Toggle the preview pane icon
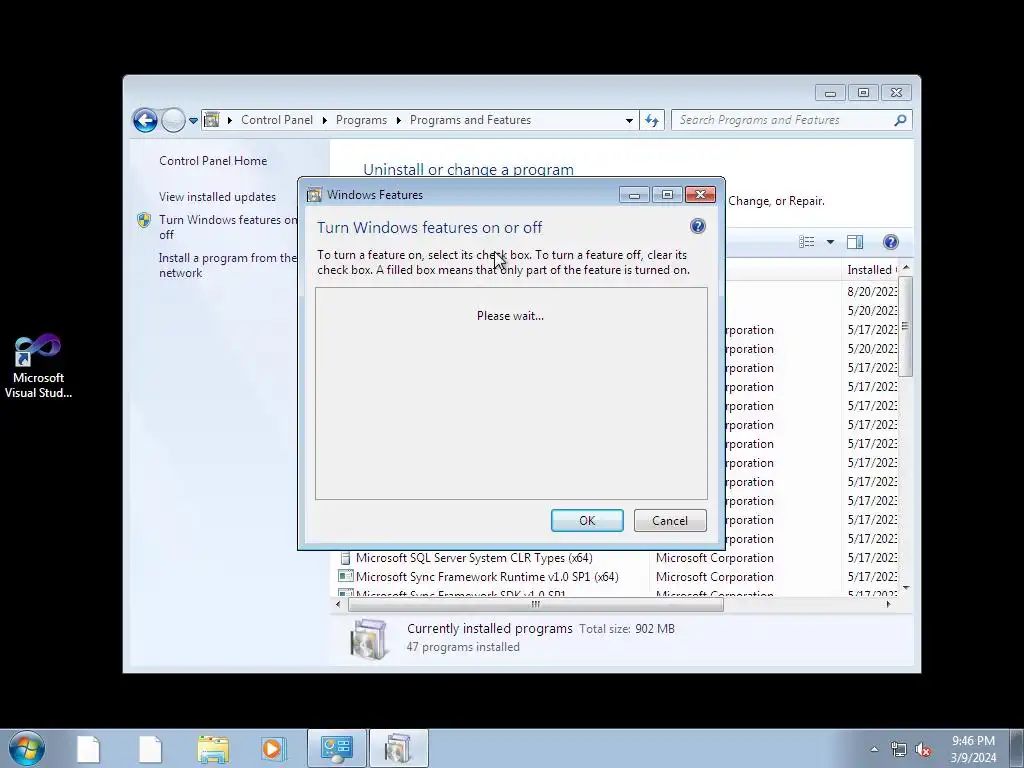The image size is (1024, 768). (x=855, y=242)
